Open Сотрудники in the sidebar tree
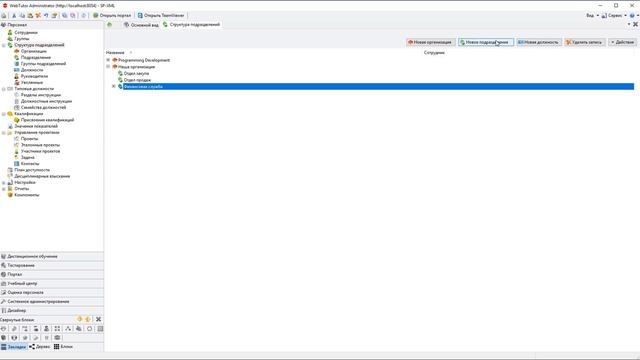Screen dimensions: 640x360 click(26, 32)
